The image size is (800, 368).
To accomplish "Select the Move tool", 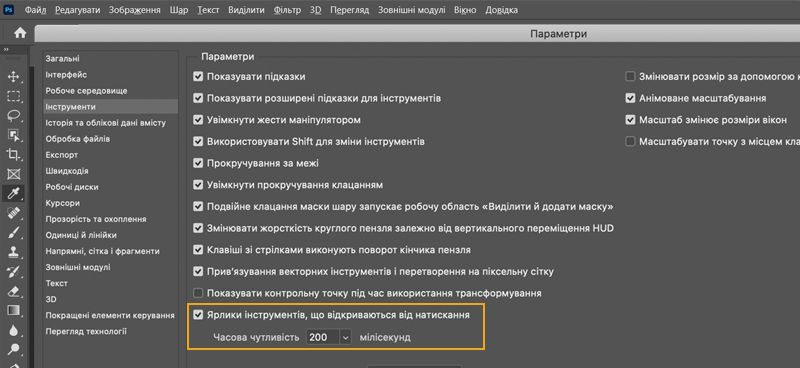I will (x=13, y=77).
